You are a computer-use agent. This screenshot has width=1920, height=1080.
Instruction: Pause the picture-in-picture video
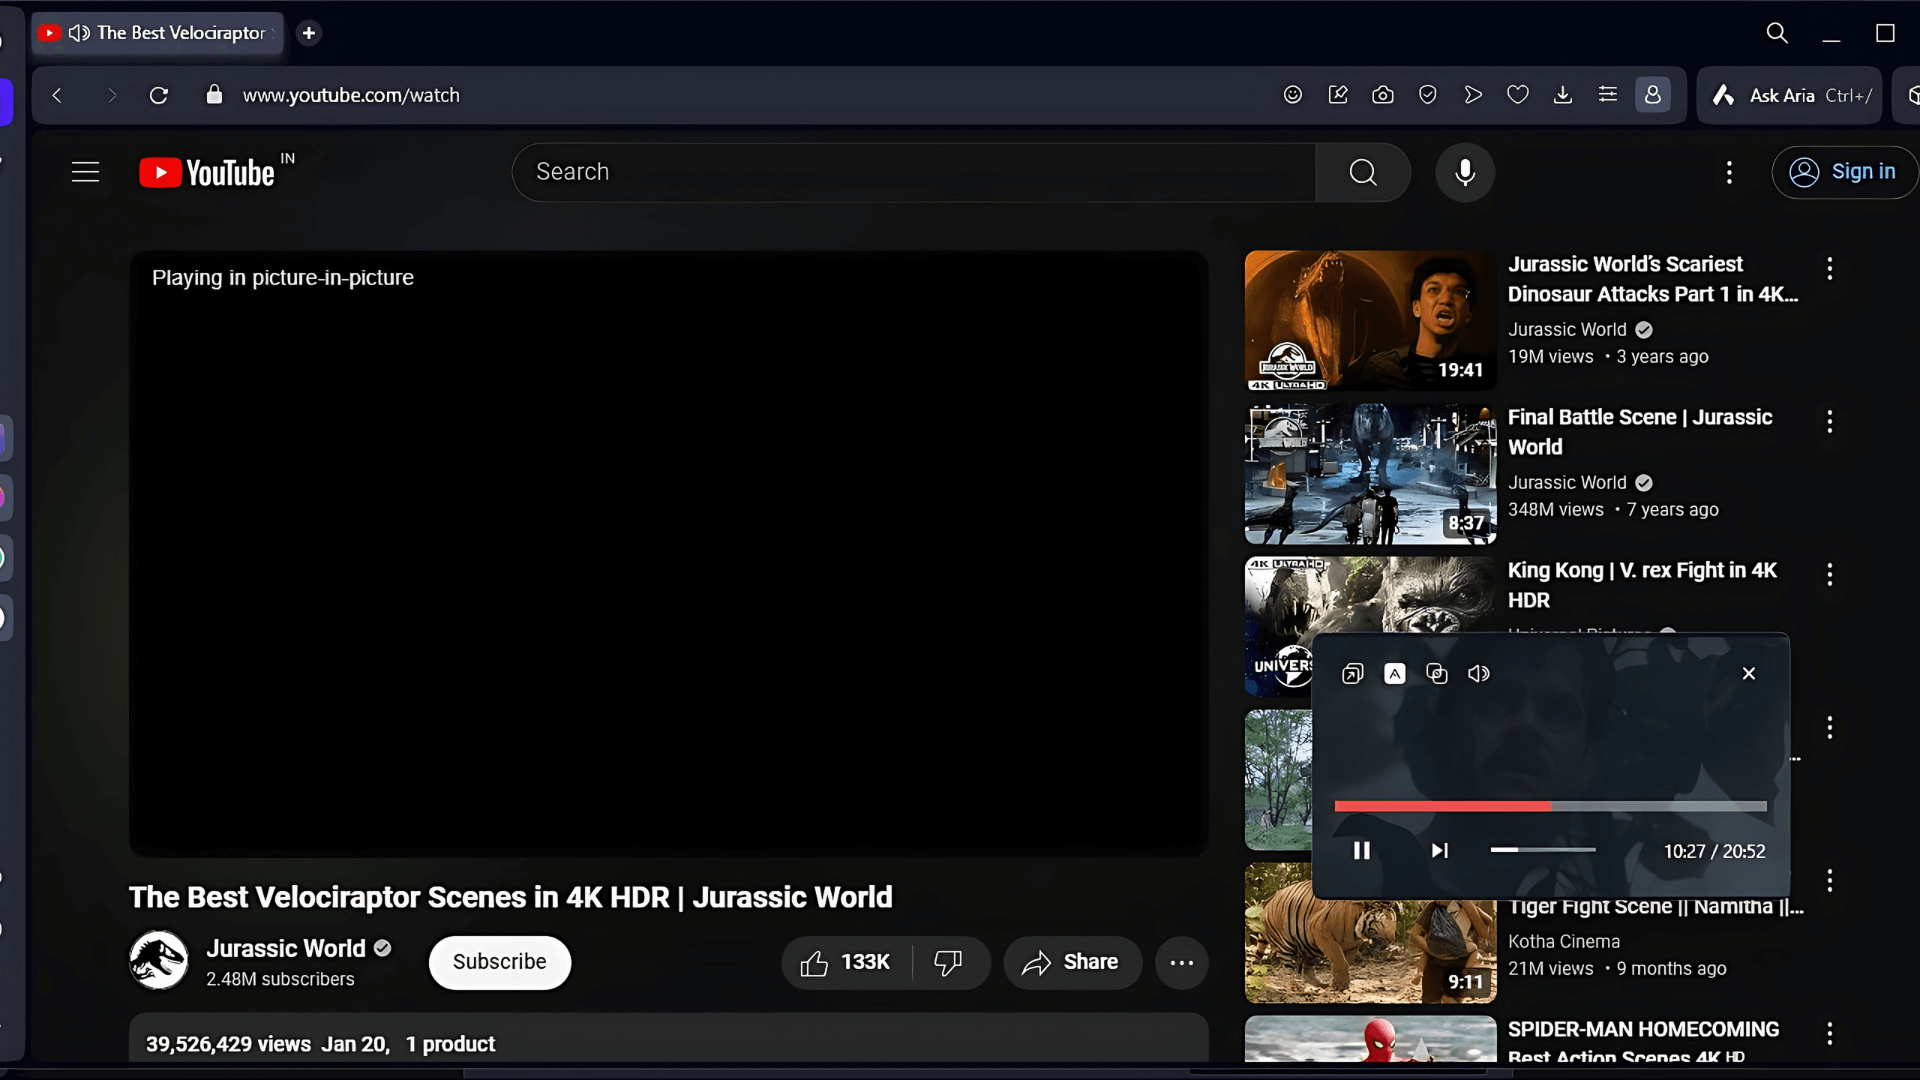coord(1361,851)
